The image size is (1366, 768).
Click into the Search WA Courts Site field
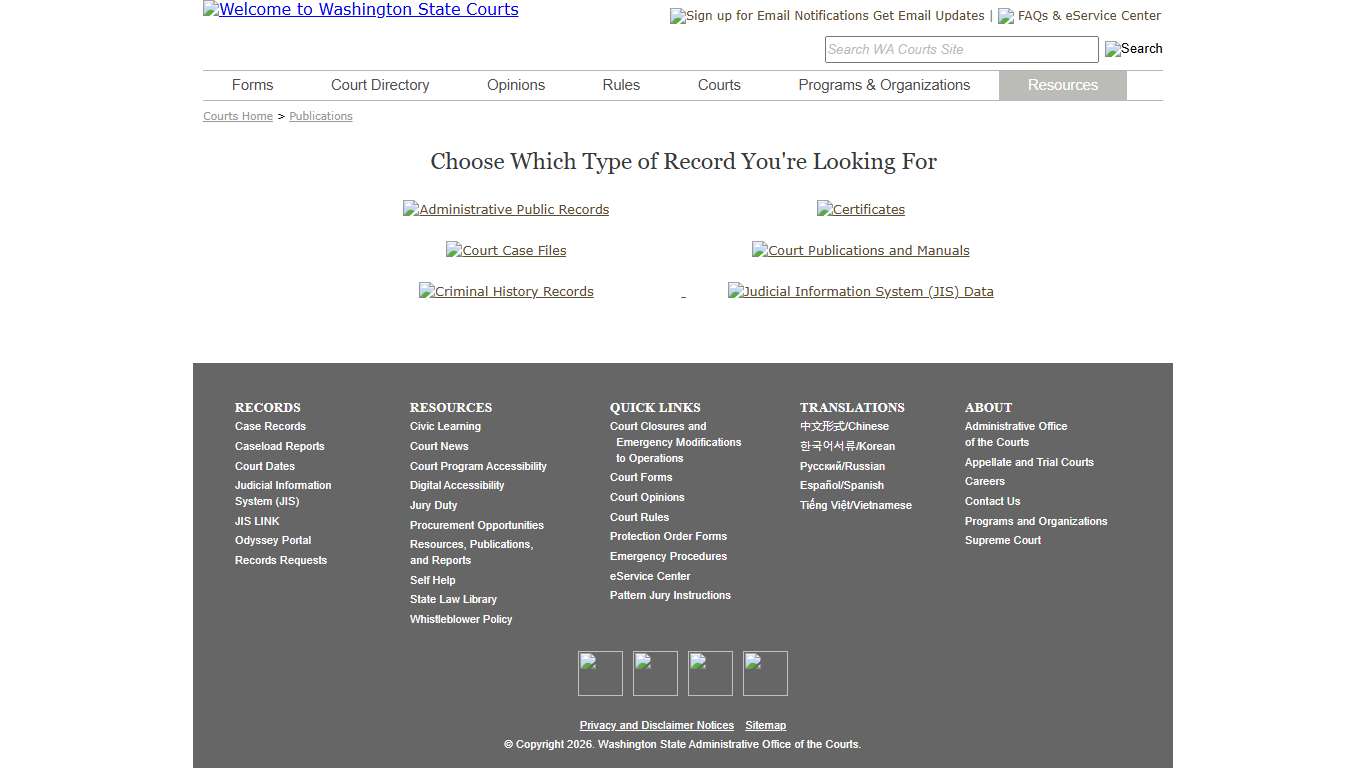tap(960, 49)
